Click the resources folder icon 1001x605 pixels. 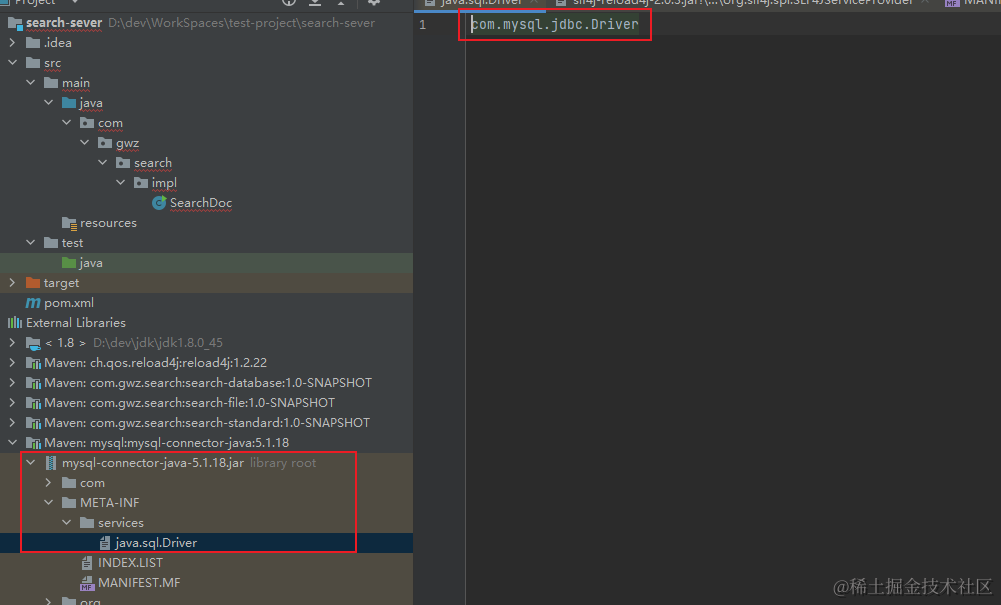pyautogui.click(x=69, y=223)
